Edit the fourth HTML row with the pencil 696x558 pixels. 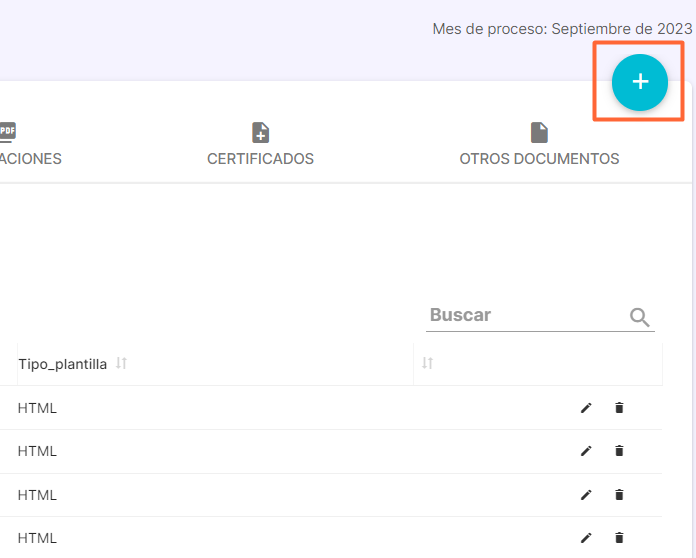pyautogui.click(x=586, y=538)
